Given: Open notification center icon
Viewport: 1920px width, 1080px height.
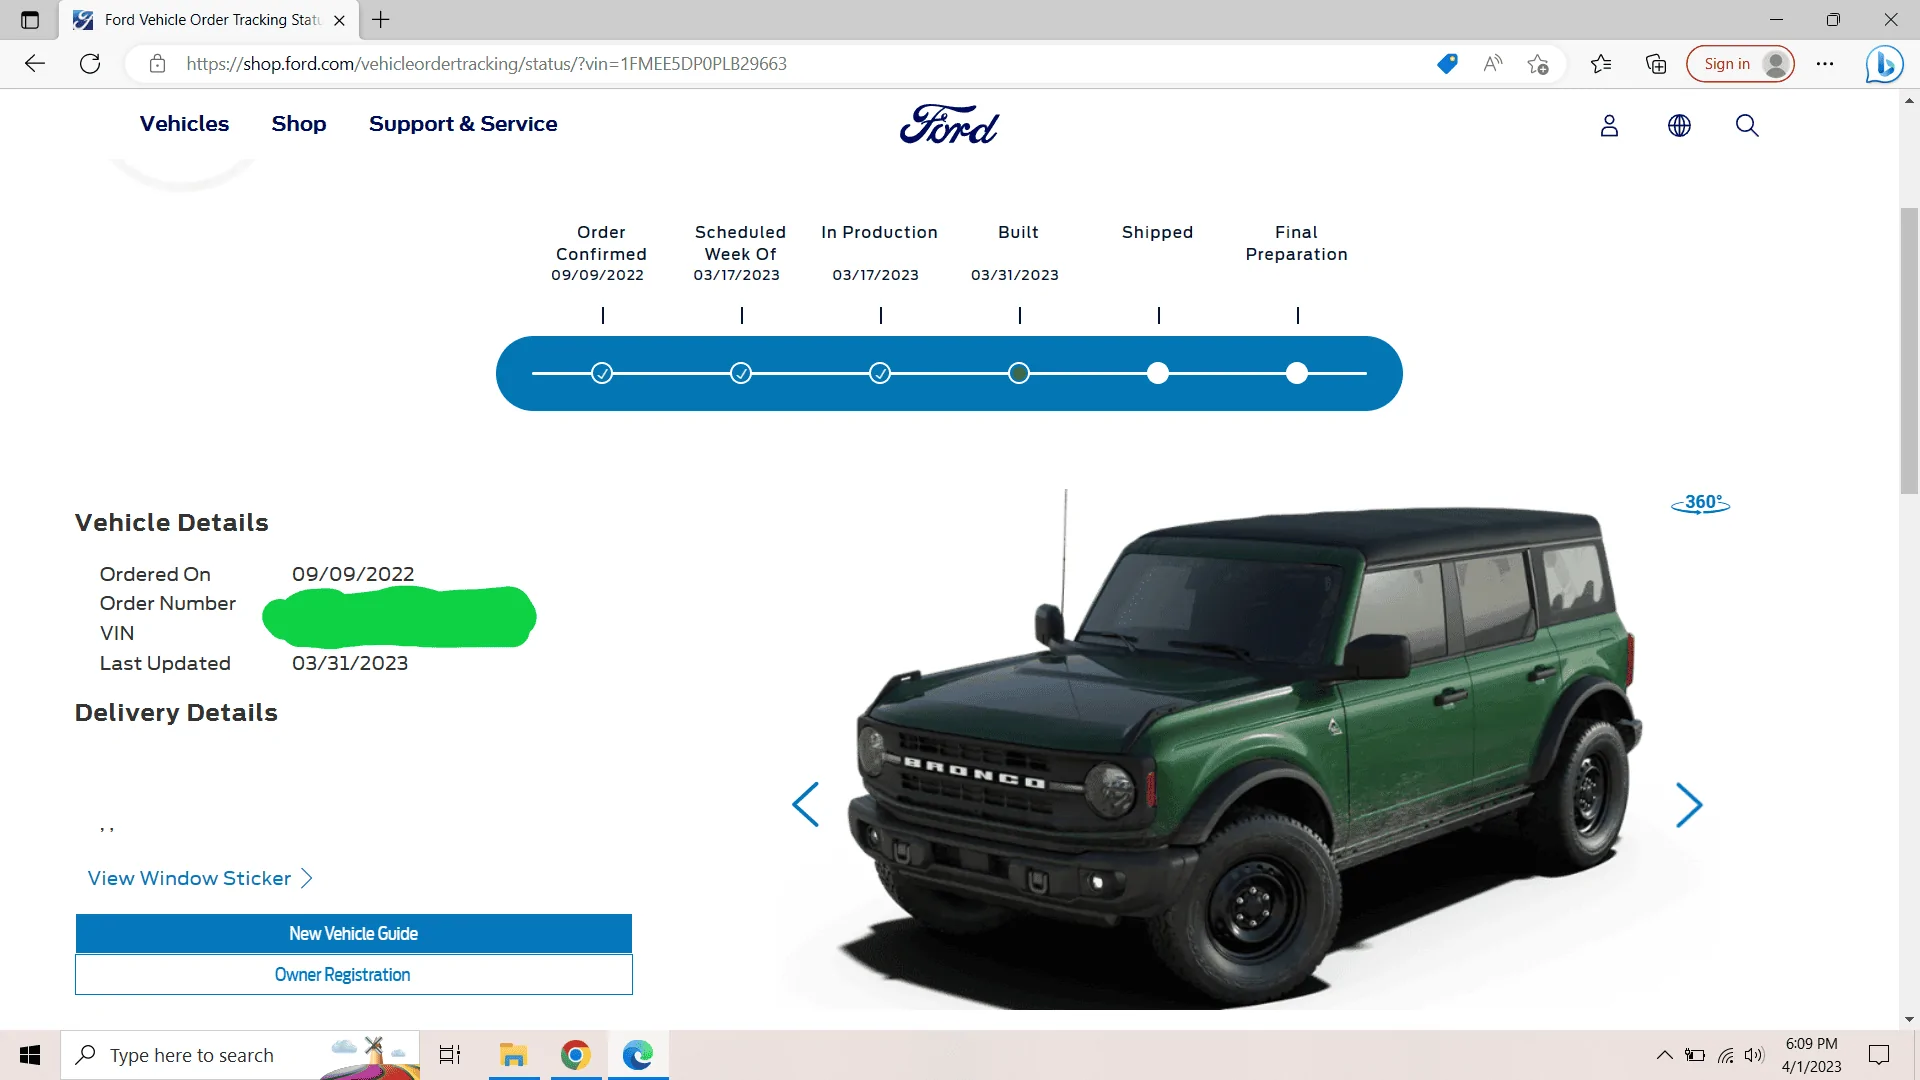Looking at the screenshot, I should pos(1879,1055).
